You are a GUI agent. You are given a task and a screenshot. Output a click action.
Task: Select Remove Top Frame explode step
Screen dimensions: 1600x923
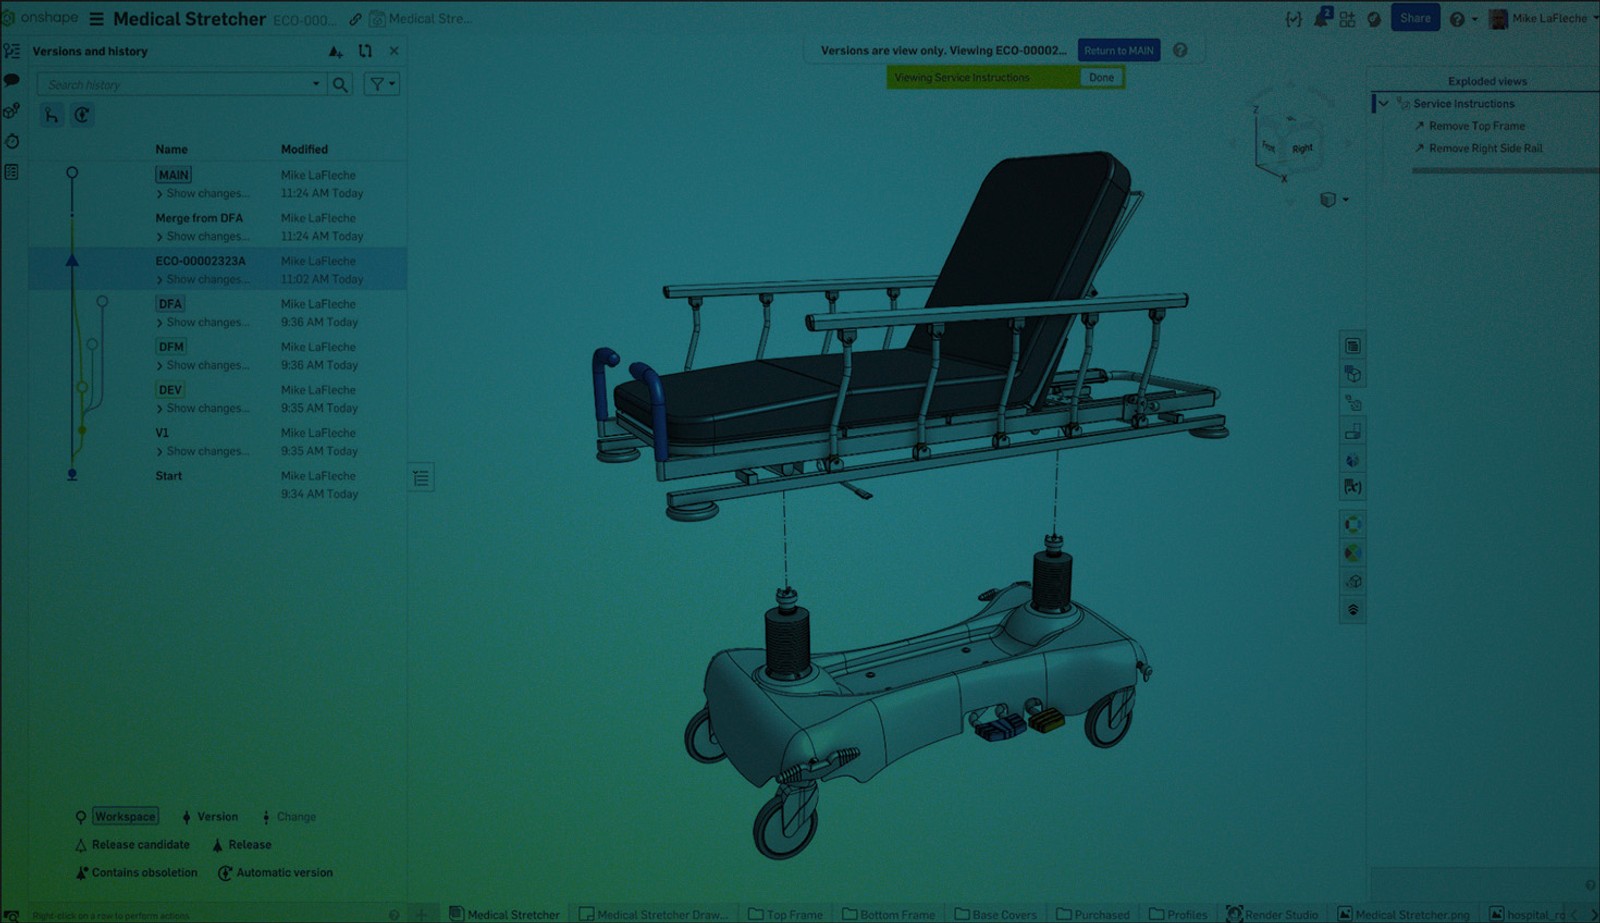point(1476,126)
